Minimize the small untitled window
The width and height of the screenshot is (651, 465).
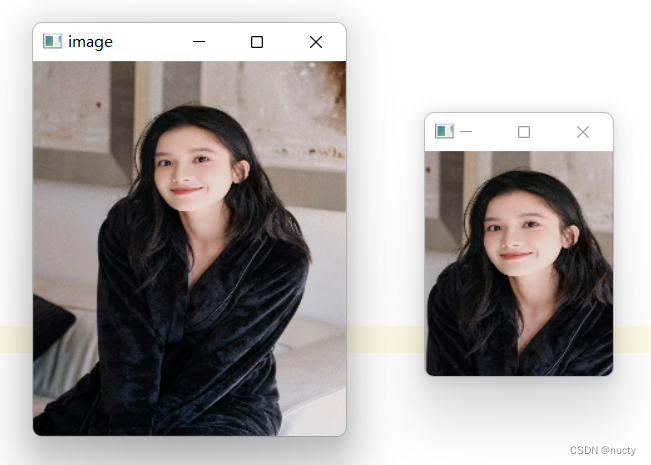(466, 132)
